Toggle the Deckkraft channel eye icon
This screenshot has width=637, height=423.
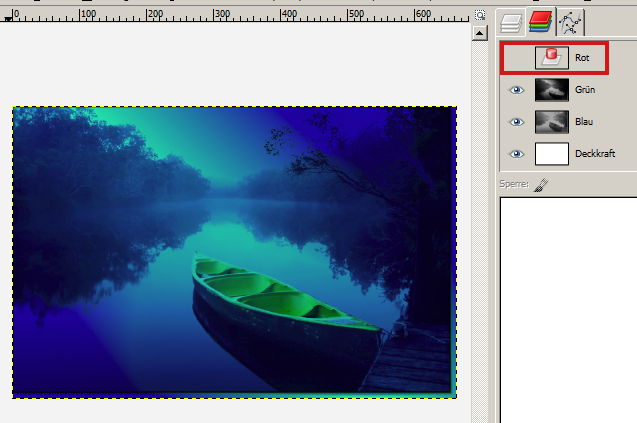click(x=517, y=154)
